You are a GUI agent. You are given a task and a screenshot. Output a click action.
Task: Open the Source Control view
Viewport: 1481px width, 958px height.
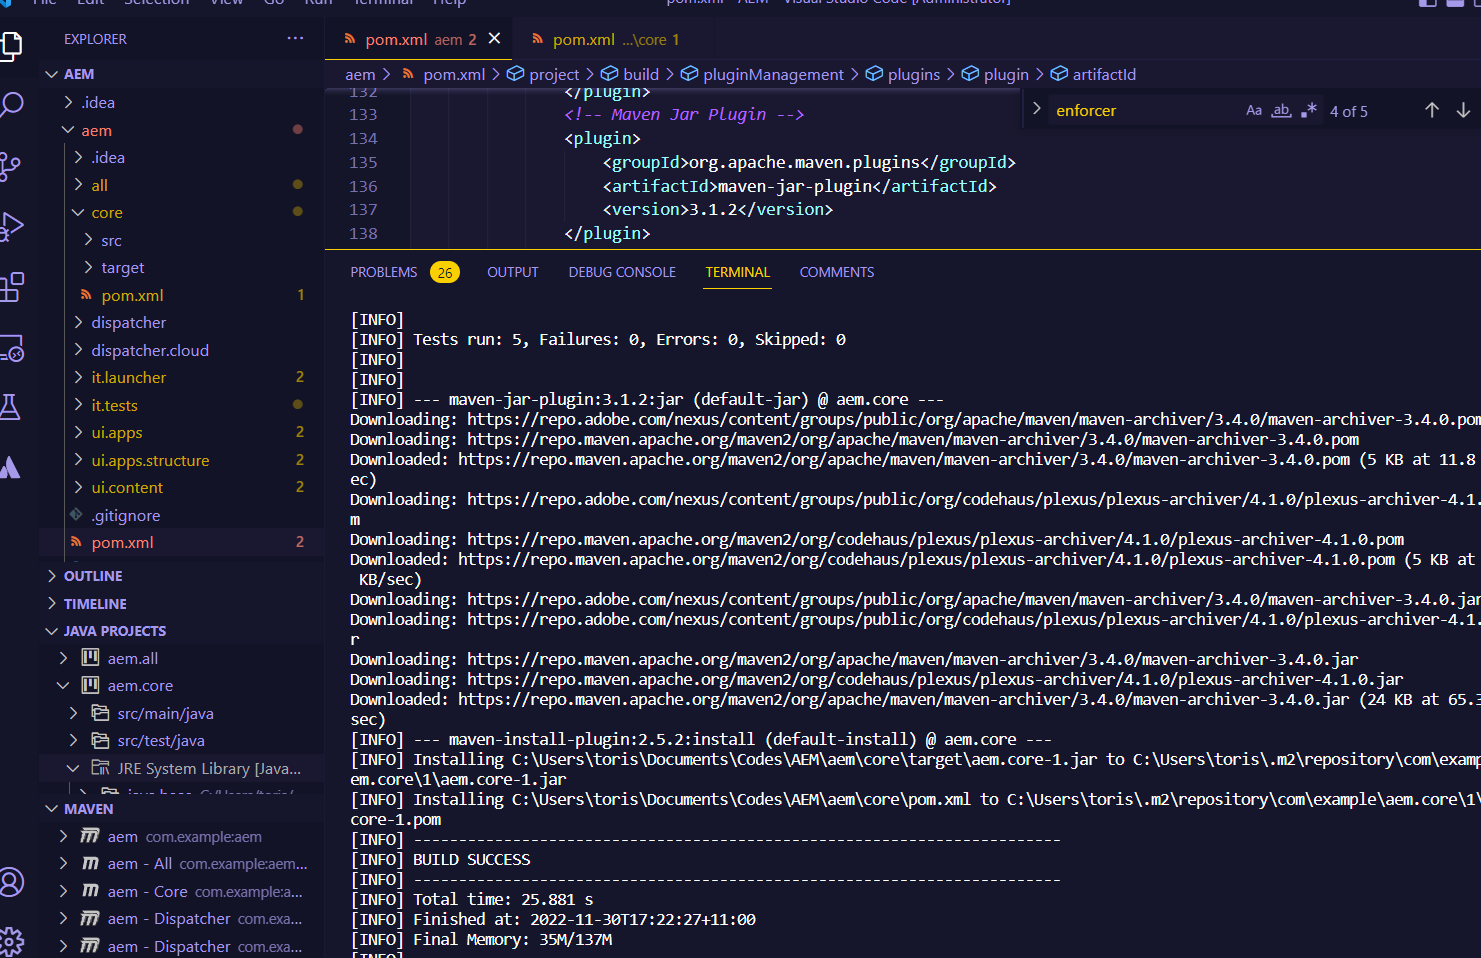point(10,166)
